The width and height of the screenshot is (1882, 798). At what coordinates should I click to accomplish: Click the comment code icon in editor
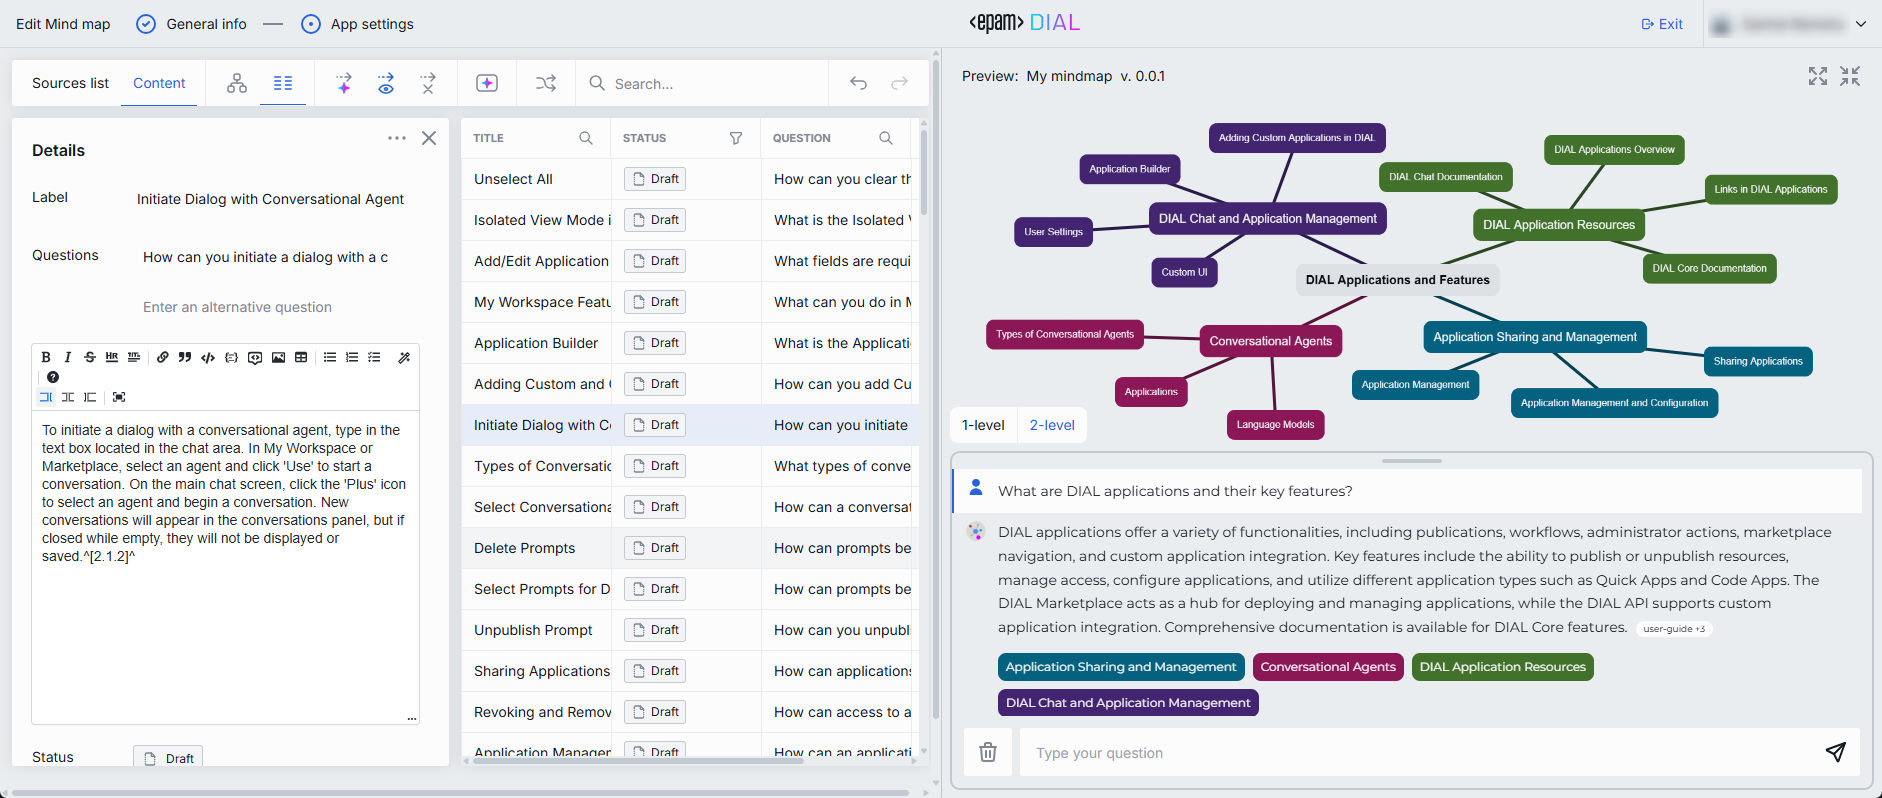pos(255,357)
